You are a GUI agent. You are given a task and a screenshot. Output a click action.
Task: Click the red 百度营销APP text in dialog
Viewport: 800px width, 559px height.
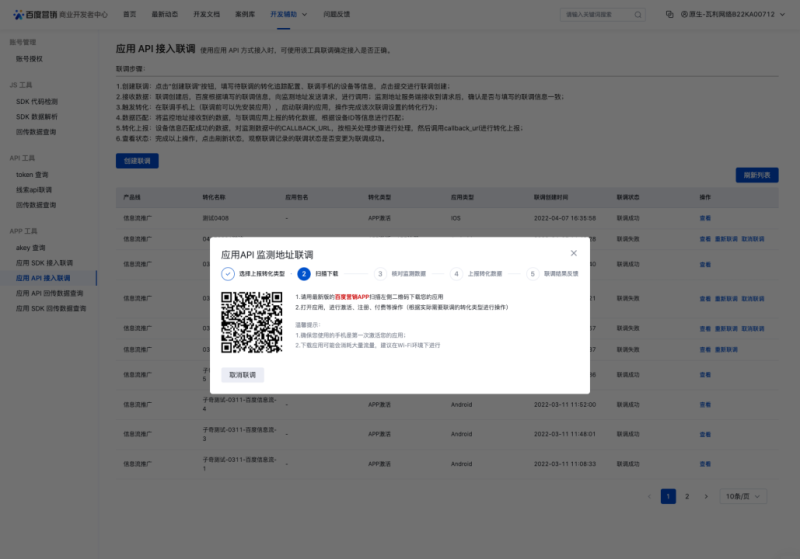click(x=352, y=296)
